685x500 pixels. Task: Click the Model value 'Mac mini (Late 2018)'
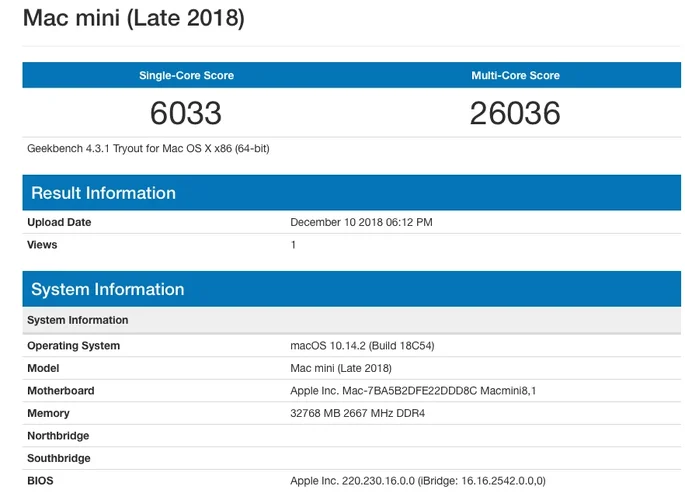341,368
